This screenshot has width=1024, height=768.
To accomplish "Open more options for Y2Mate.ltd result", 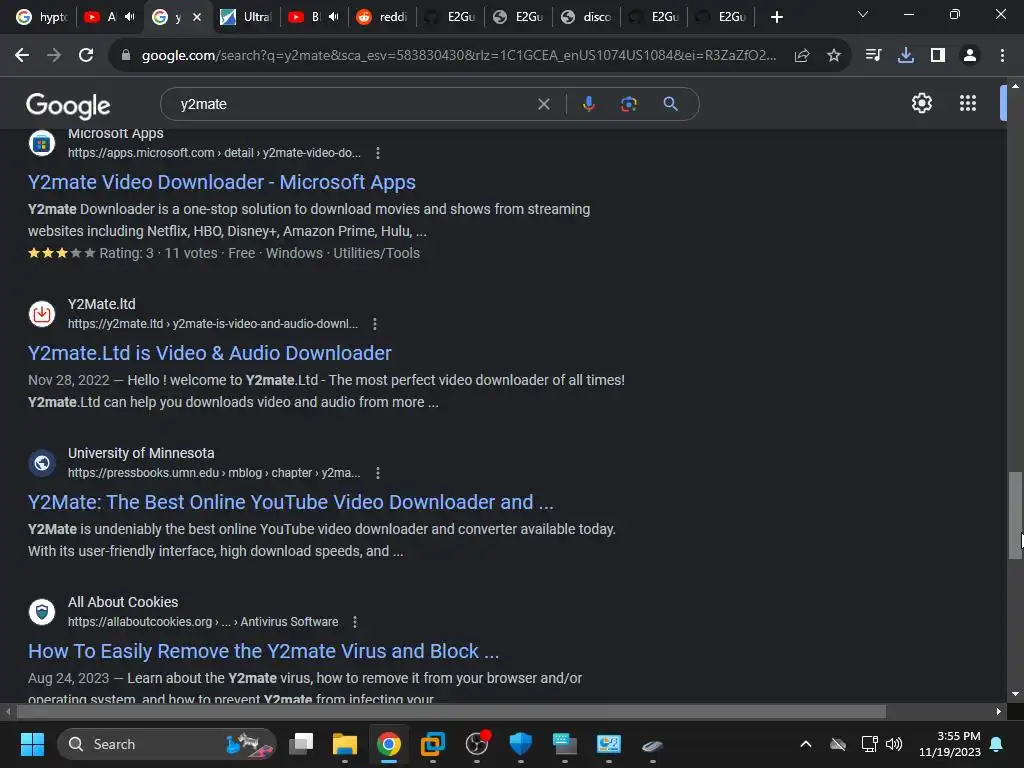I will 375,324.
